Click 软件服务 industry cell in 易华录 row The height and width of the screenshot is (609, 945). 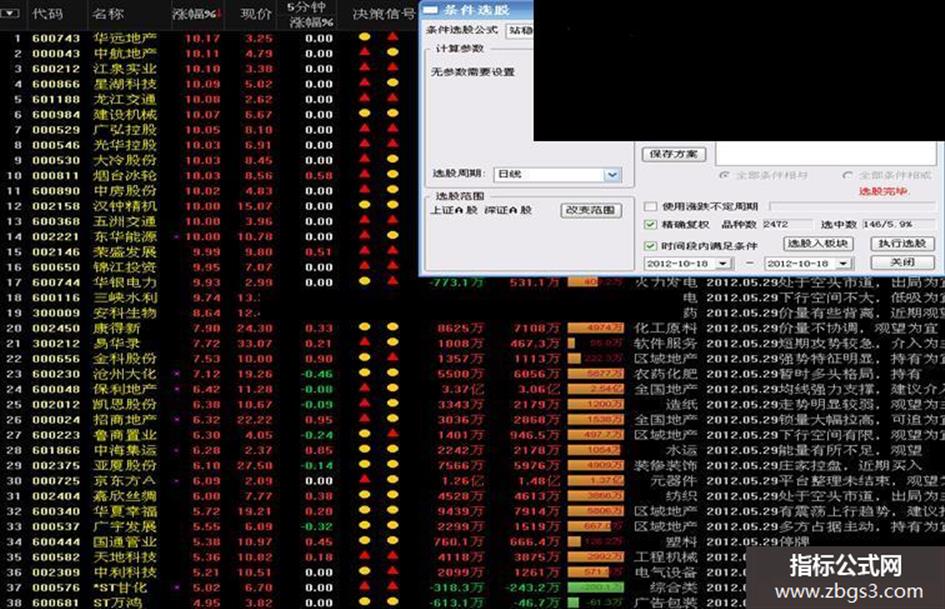[665, 343]
